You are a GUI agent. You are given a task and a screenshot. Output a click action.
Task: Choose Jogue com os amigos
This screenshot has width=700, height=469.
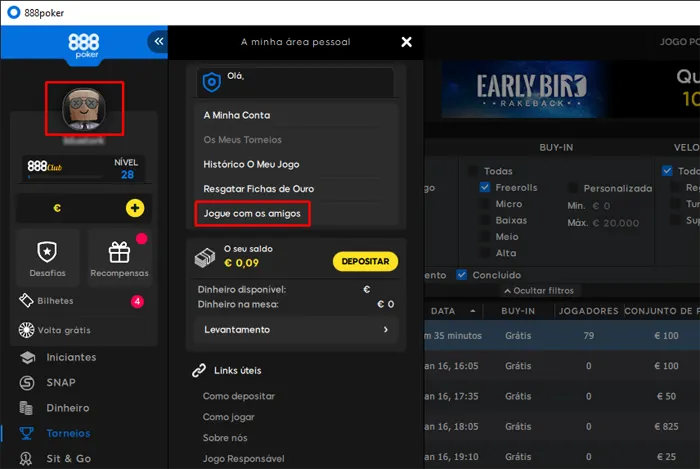click(252, 214)
